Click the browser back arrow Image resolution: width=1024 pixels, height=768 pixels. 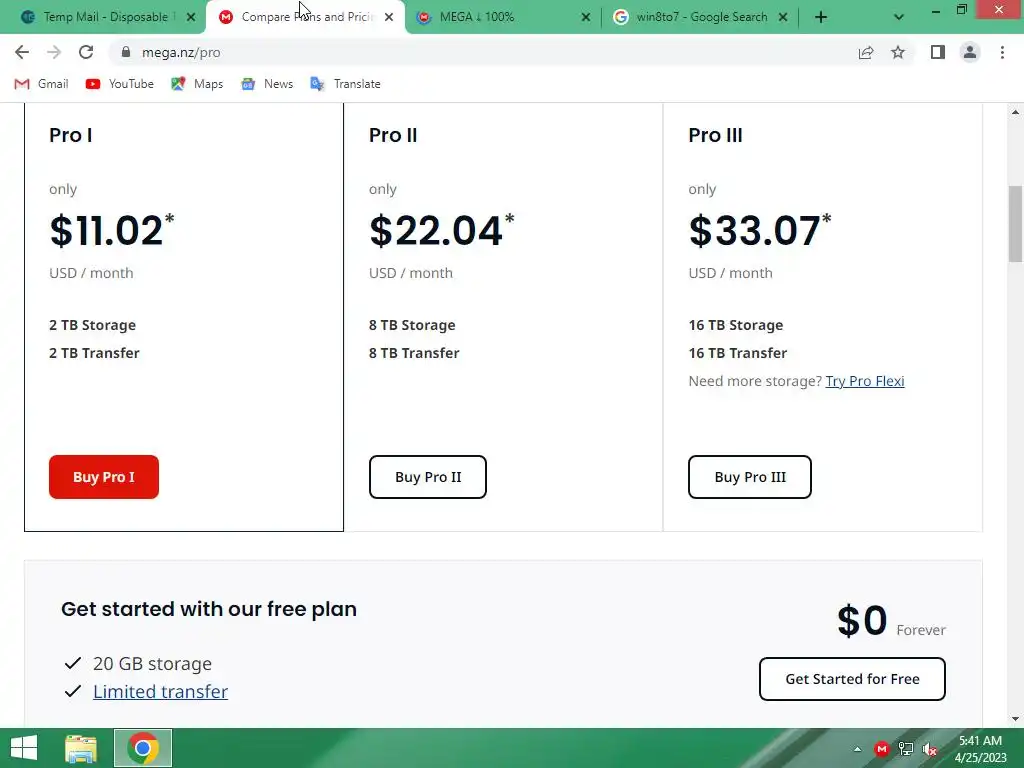(x=22, y=52)
